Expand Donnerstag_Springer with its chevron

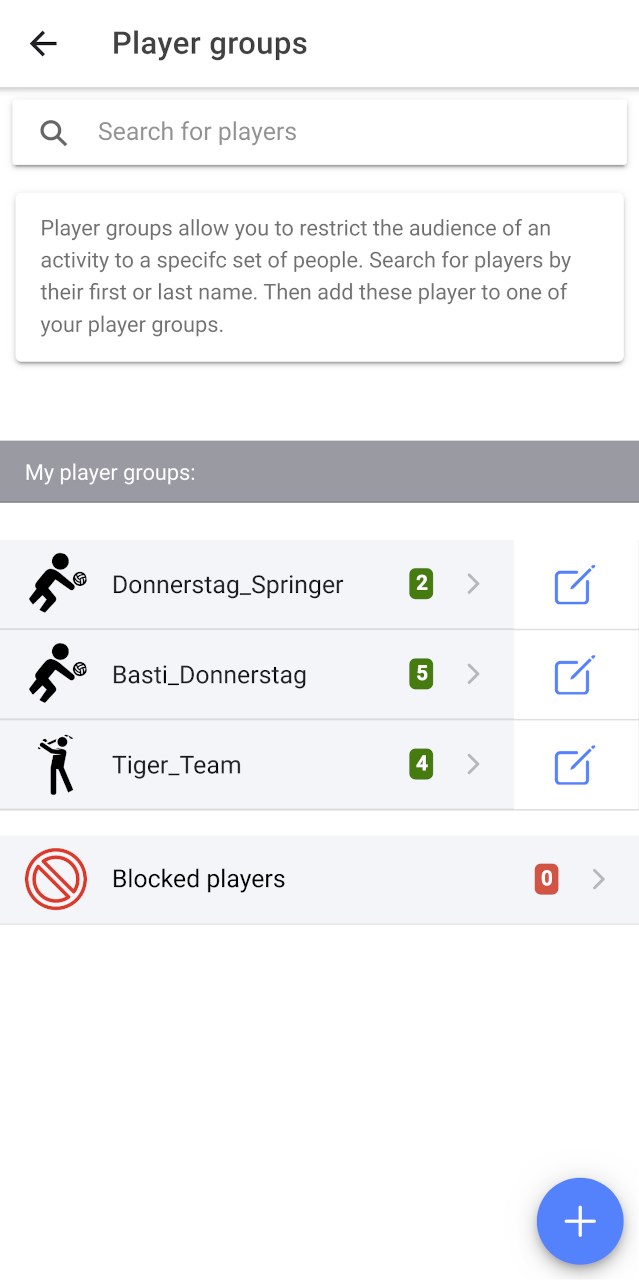coord(474,584)
